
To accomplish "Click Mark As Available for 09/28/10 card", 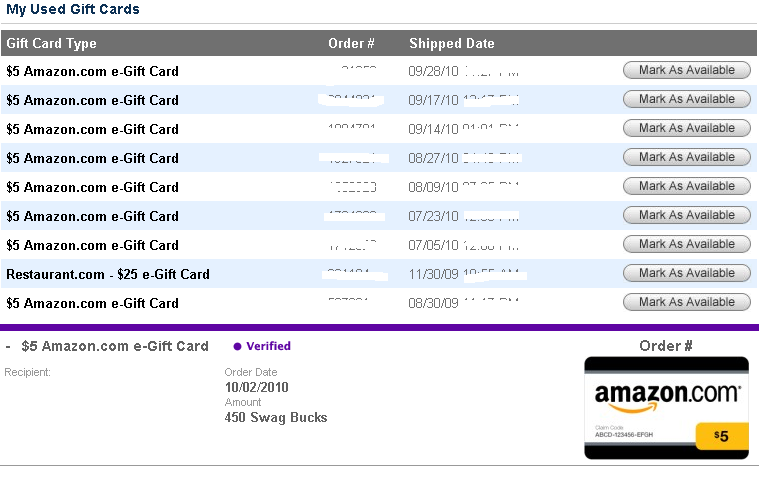I will click(x=686, y=70).
